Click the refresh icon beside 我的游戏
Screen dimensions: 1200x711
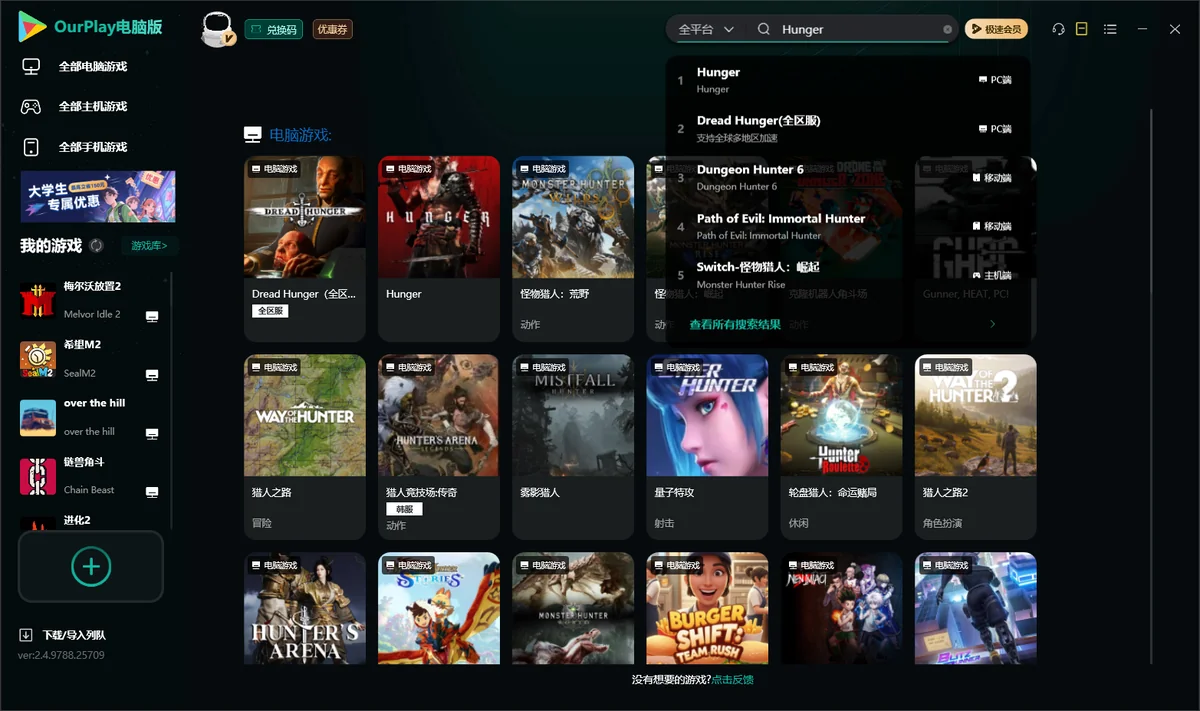[x=96, y=245]
